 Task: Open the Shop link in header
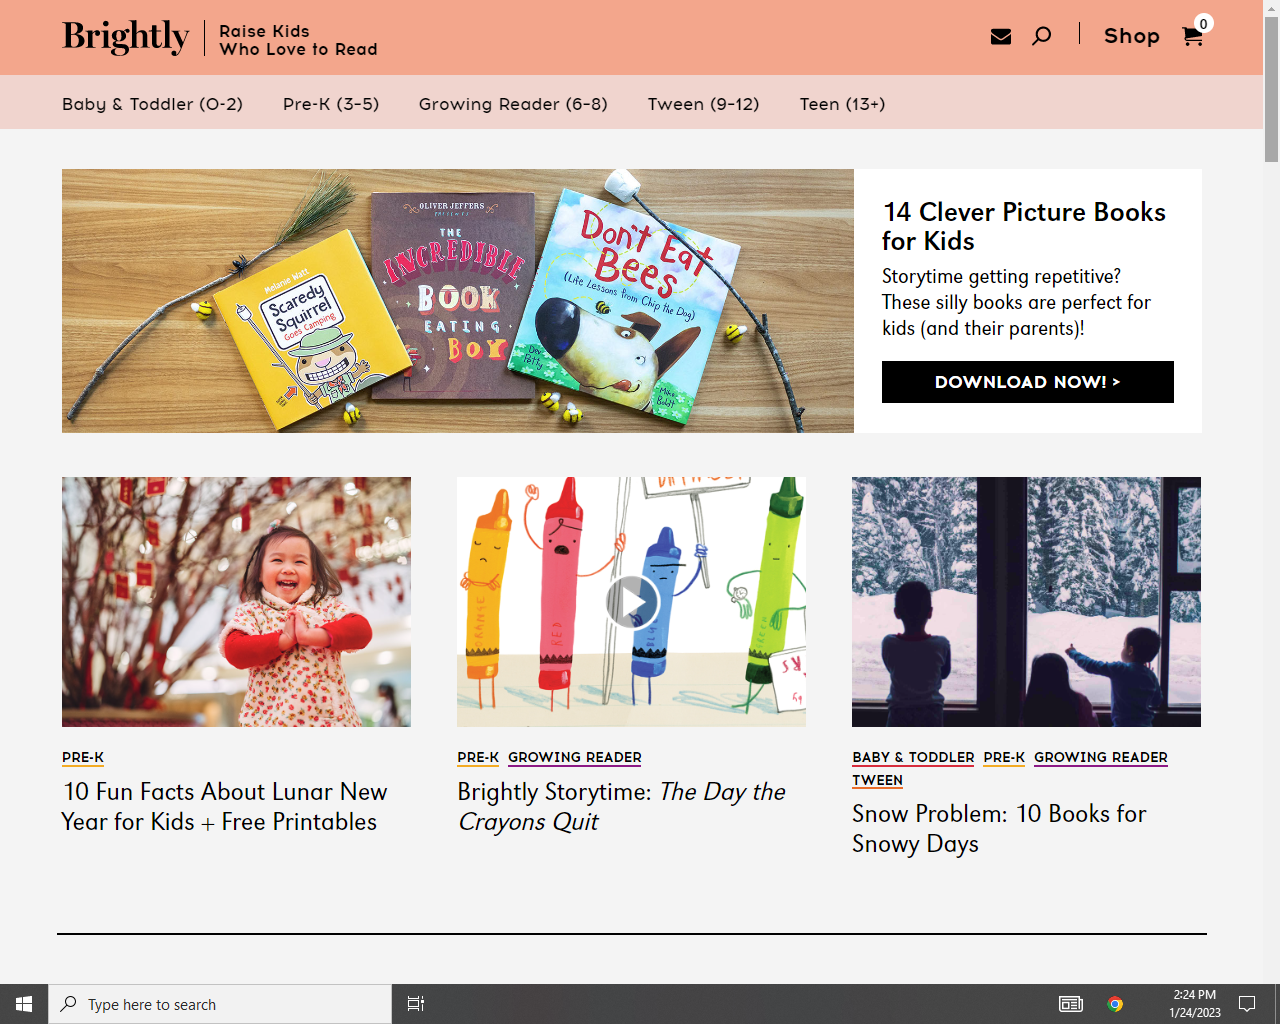pos(1132,36)
